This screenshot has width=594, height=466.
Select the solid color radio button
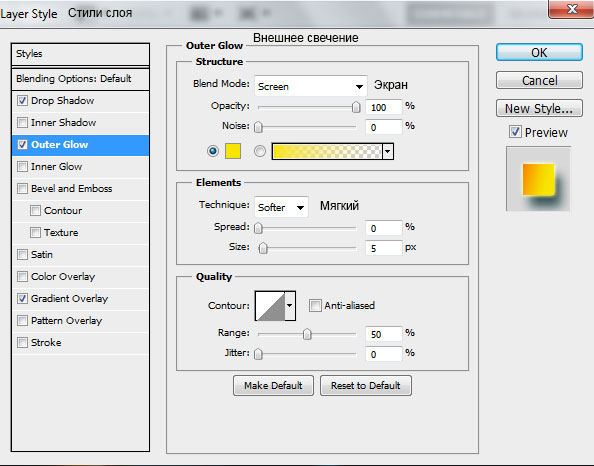pyautogui.click(x=213, y=151)
